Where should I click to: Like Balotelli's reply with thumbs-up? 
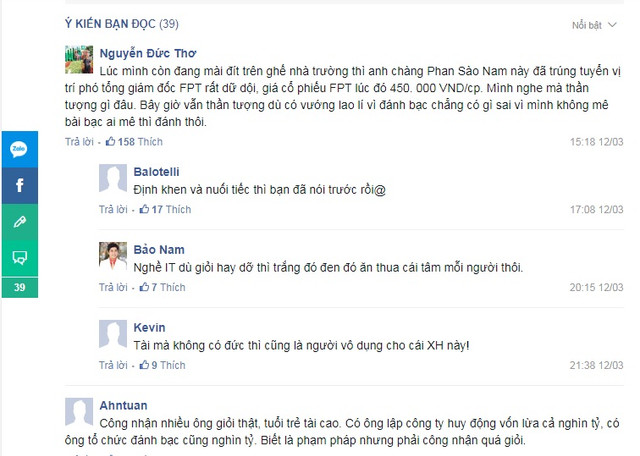[144, 209]
